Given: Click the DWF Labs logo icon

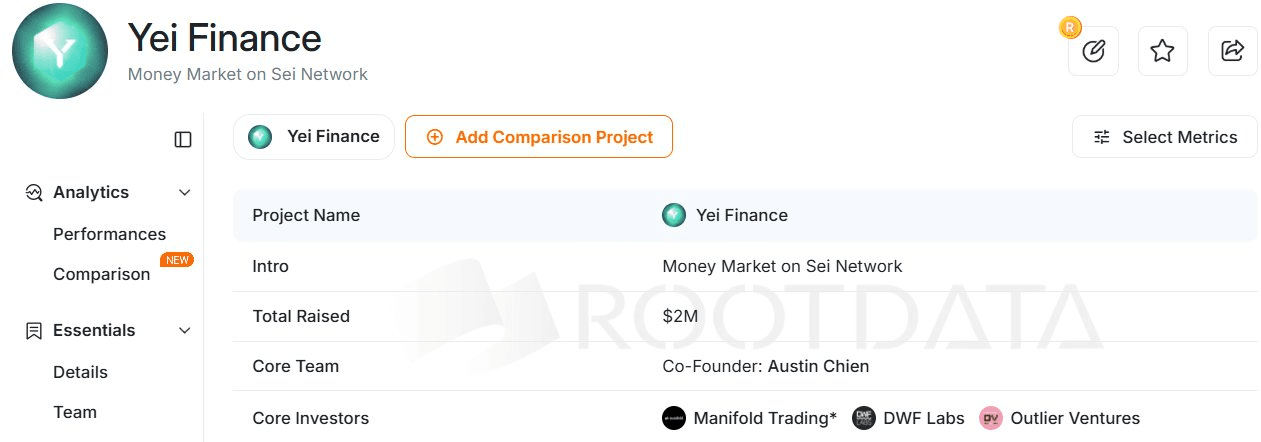Looking at the screenshot, I should pos(864,418).
